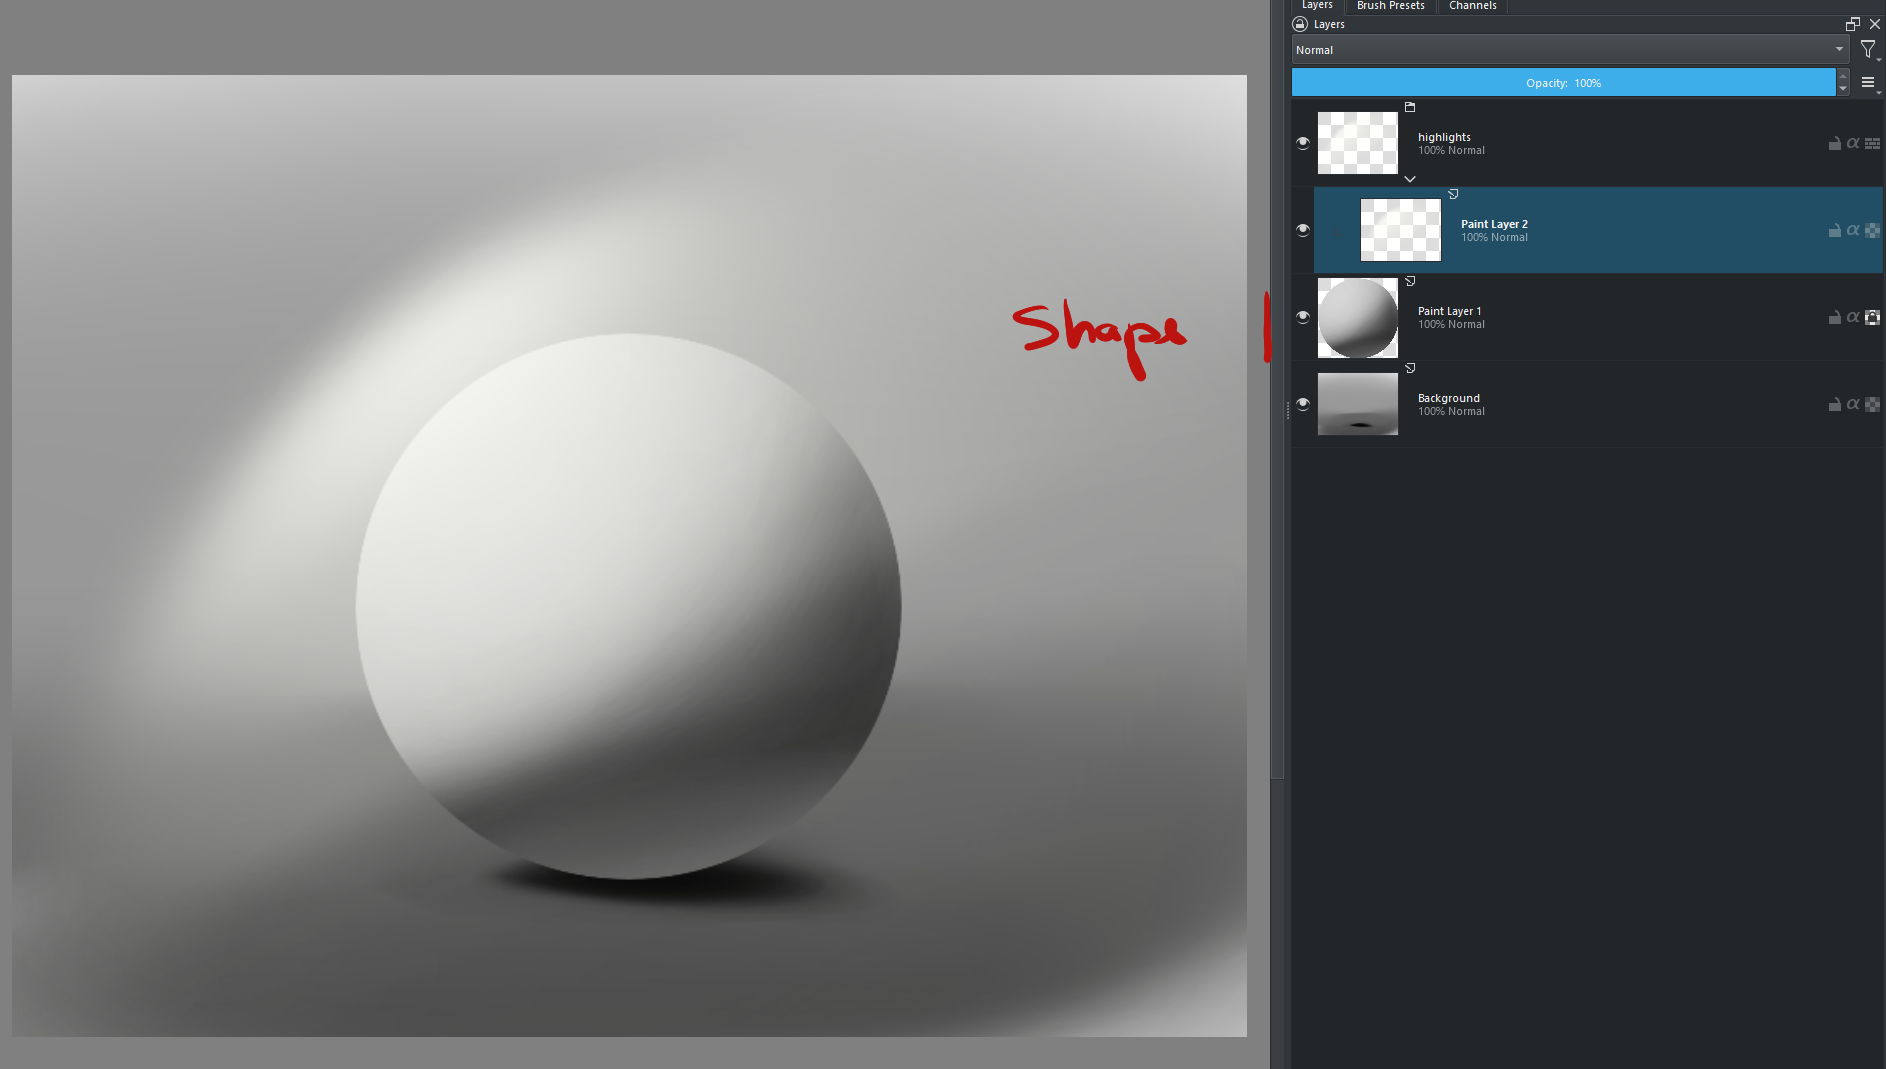The image size is (1886, 1069).
Task: Switch to the Channels tab
Action: click(x=1472, y=6)
